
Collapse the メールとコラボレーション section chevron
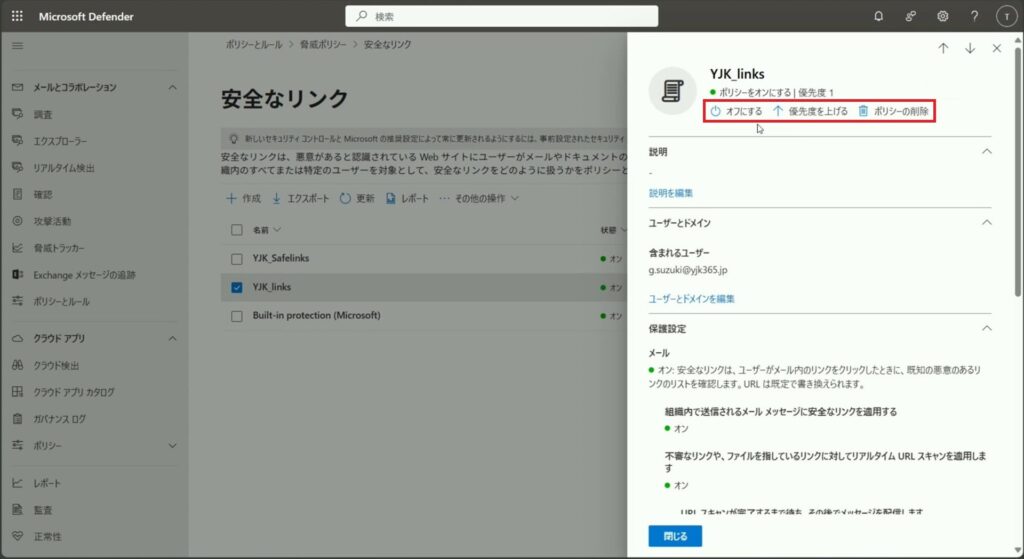(172, 87)
